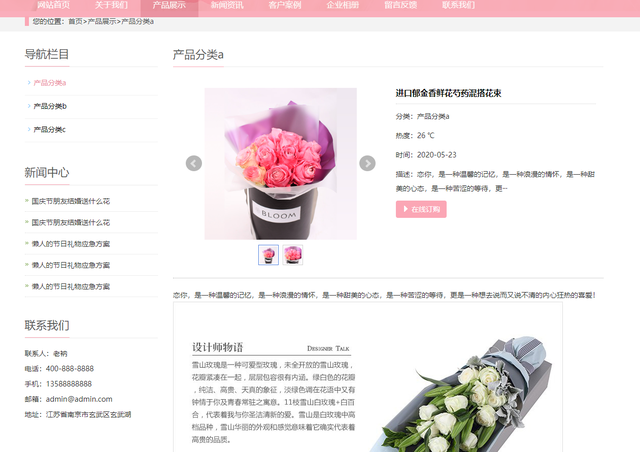Click the 地址 江苏省南京市 address line
The width and height of the screenshot is (640, 452).
click(x=78, y=414)
